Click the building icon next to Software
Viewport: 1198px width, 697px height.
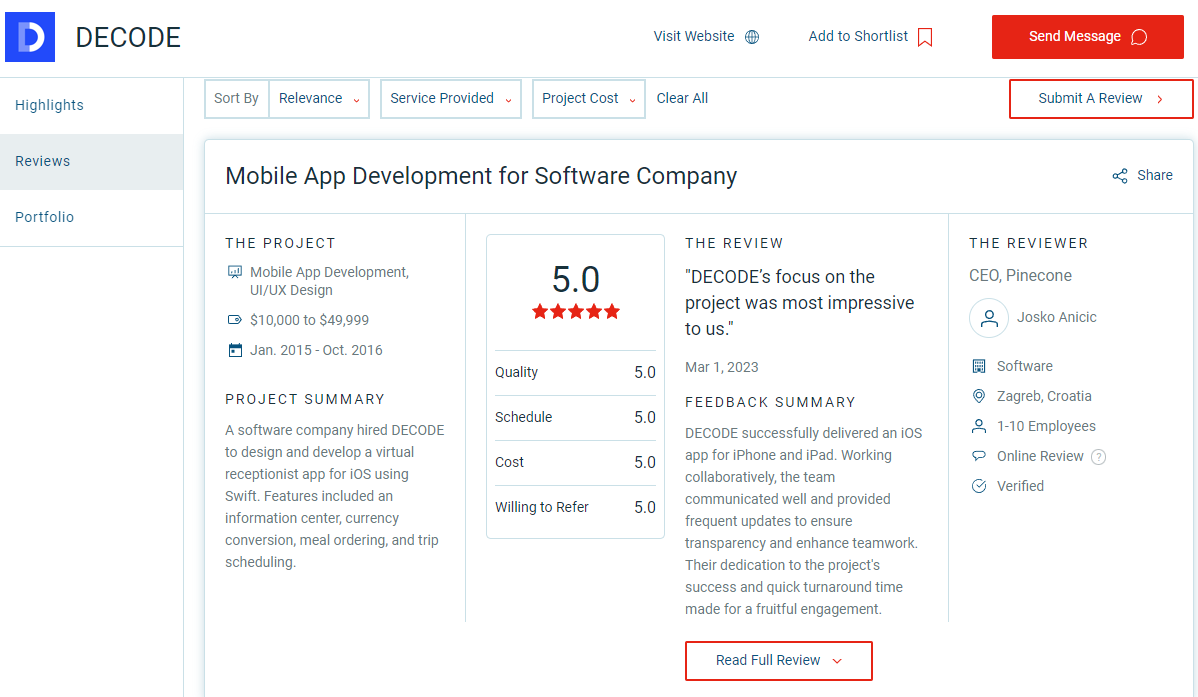point(979,366)
